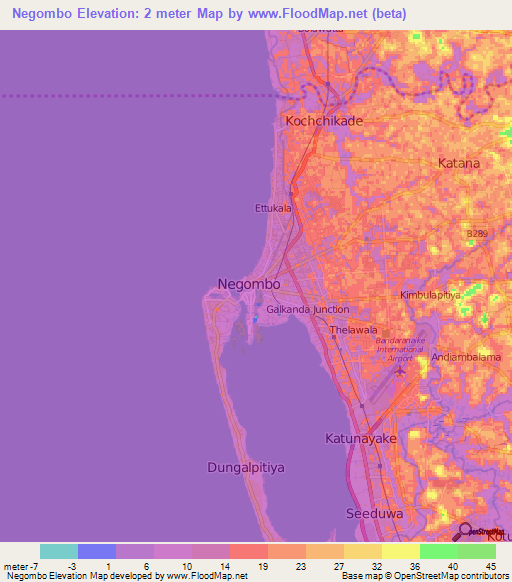This screenshot has width=512, height=582.
Task: Click the Katana town label
Action: [x=459, y=163]
